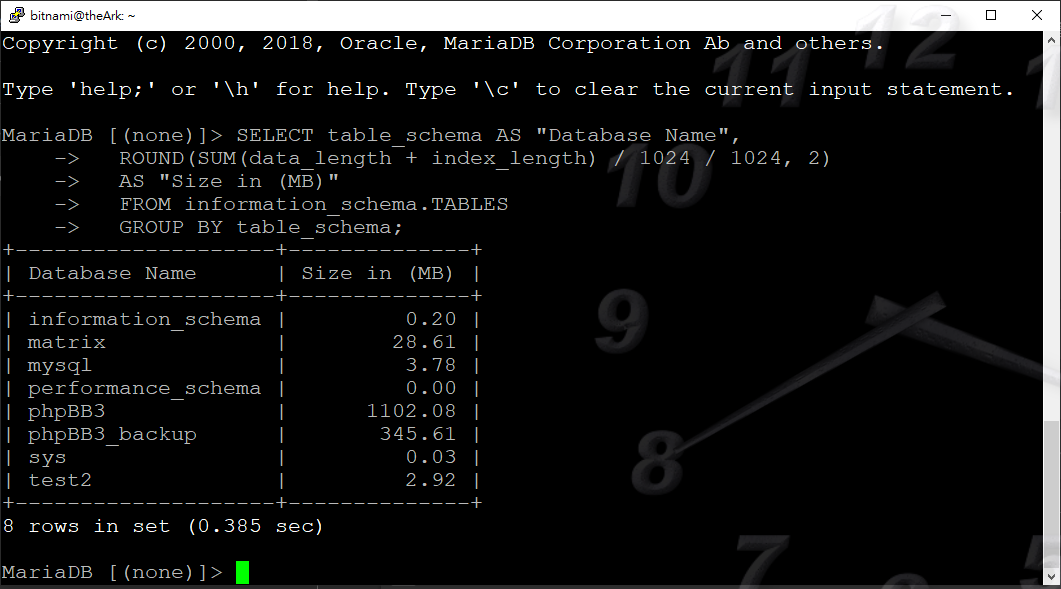Click the "Type 'help;' or '\h'" line
The image size is (1061, 589).
tap(508, 89)
